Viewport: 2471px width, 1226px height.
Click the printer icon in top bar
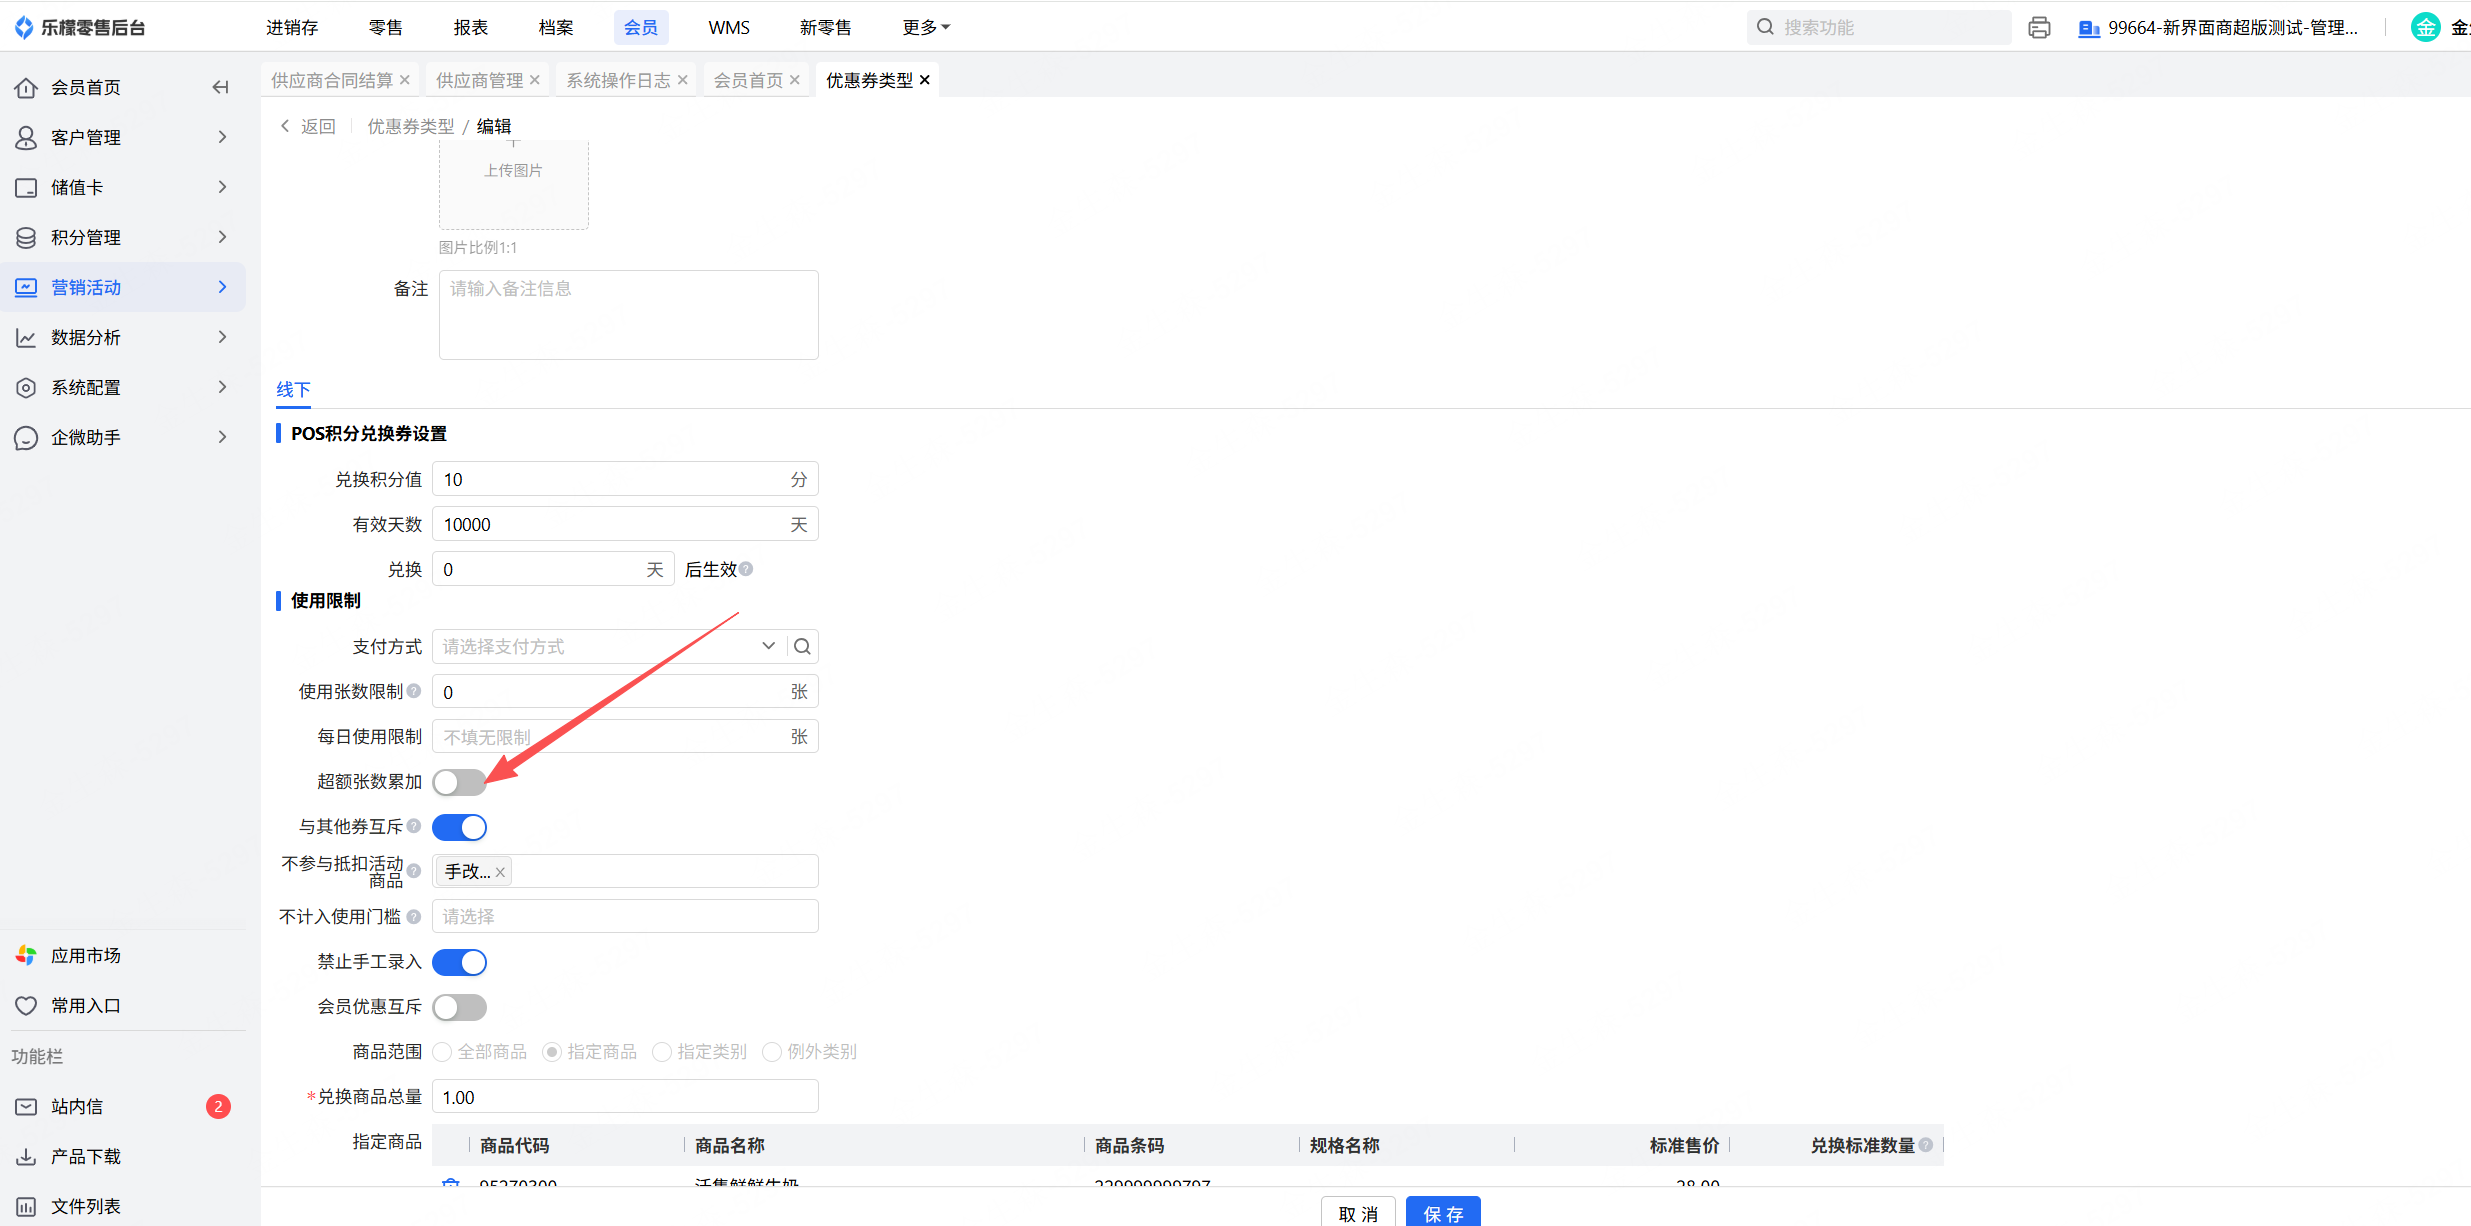[2039, 28]
